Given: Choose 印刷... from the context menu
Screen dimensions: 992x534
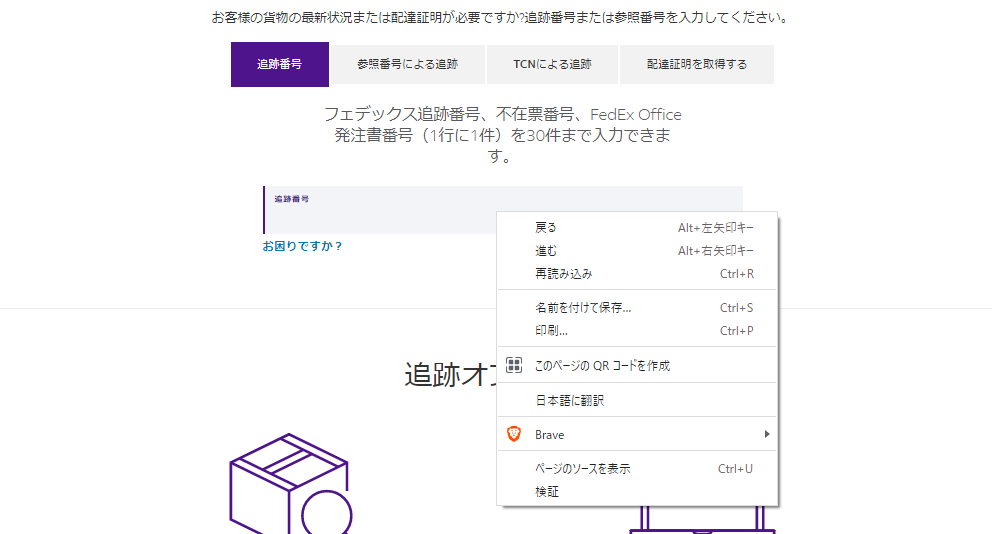Looking at the screenshot, I should [x=551, y=331].
